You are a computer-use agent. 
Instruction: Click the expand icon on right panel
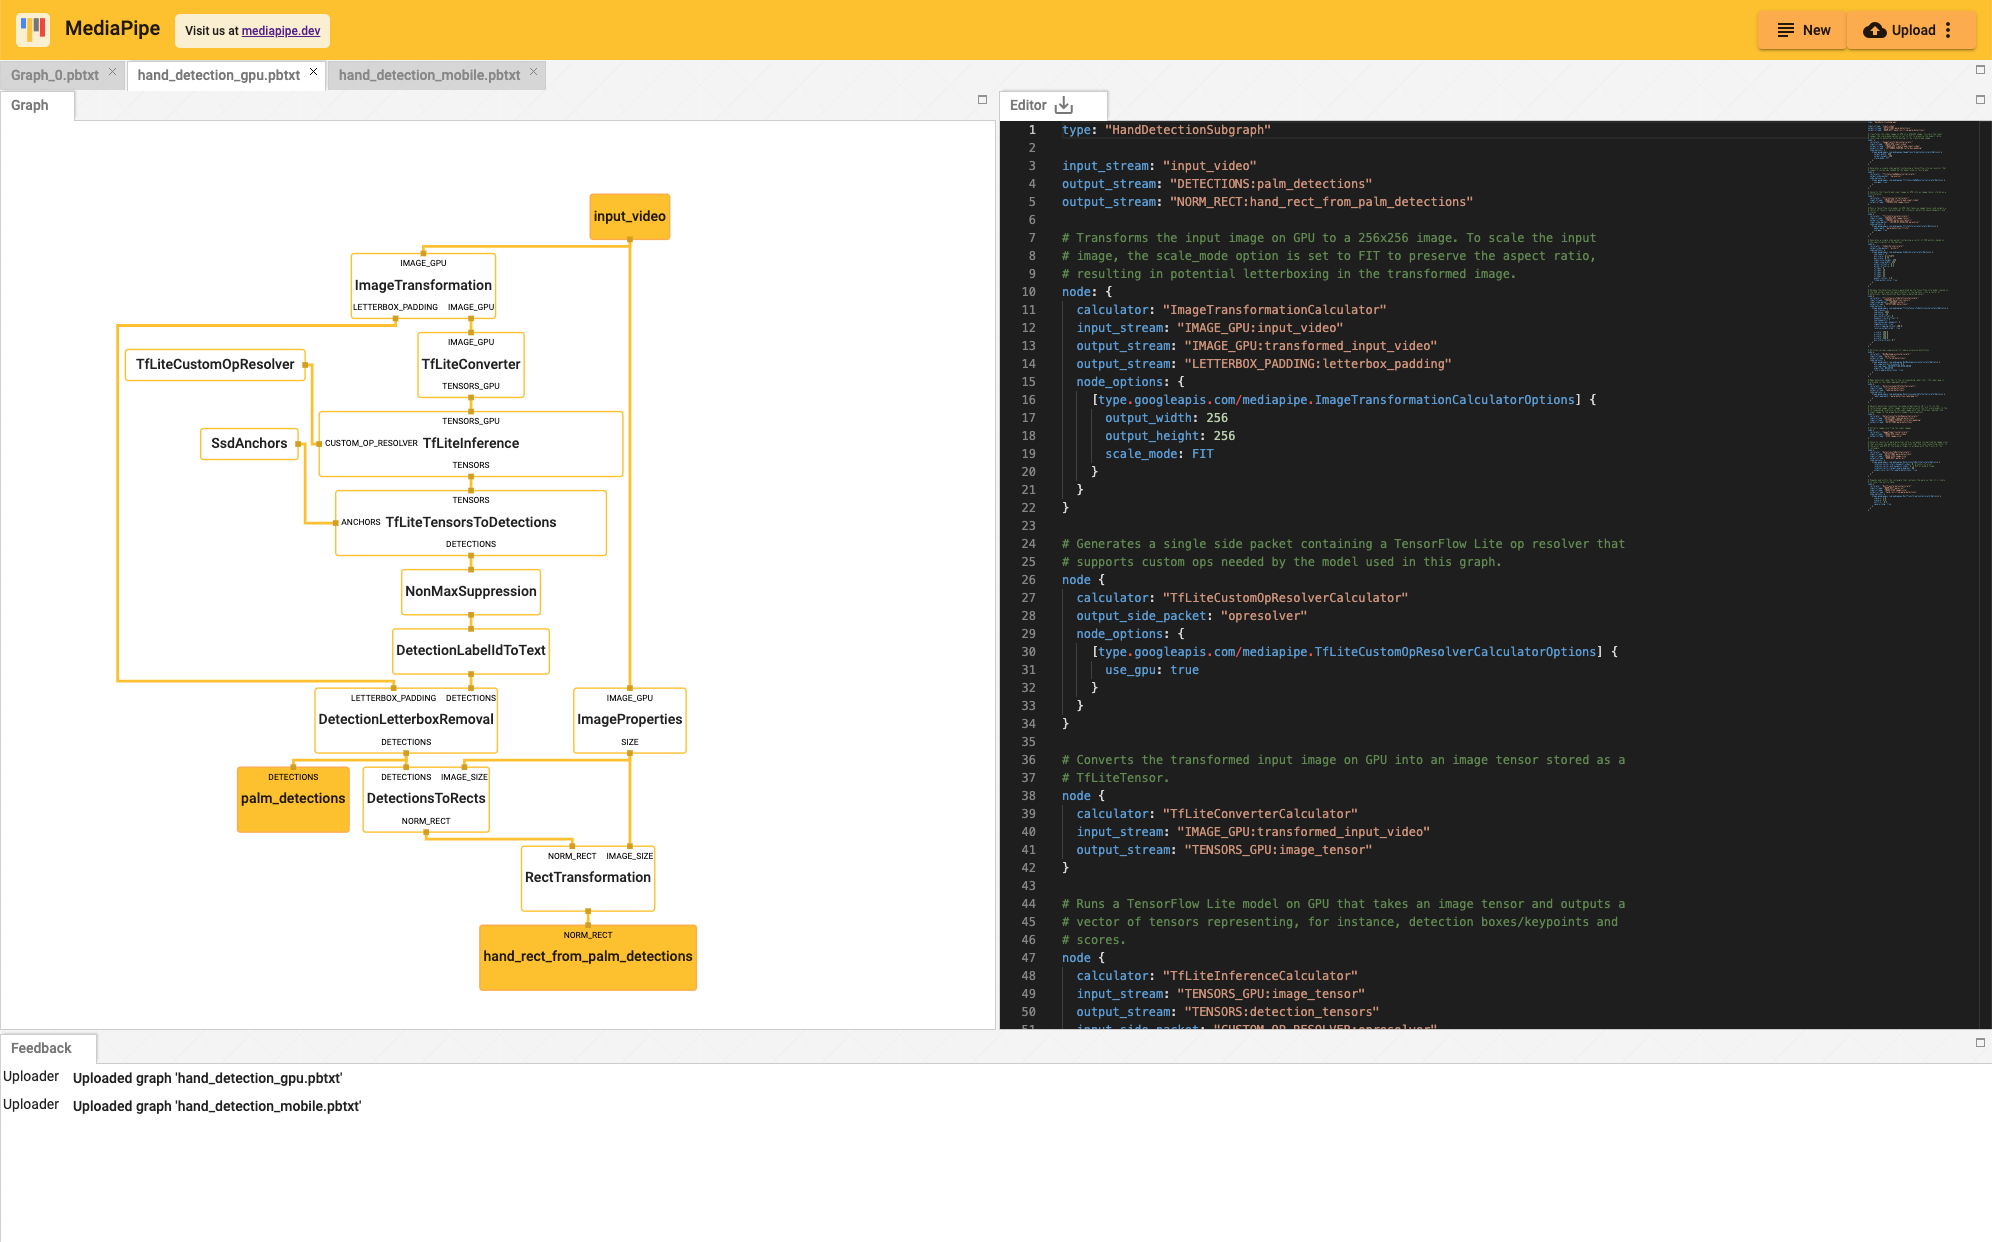coord(1981,100)
